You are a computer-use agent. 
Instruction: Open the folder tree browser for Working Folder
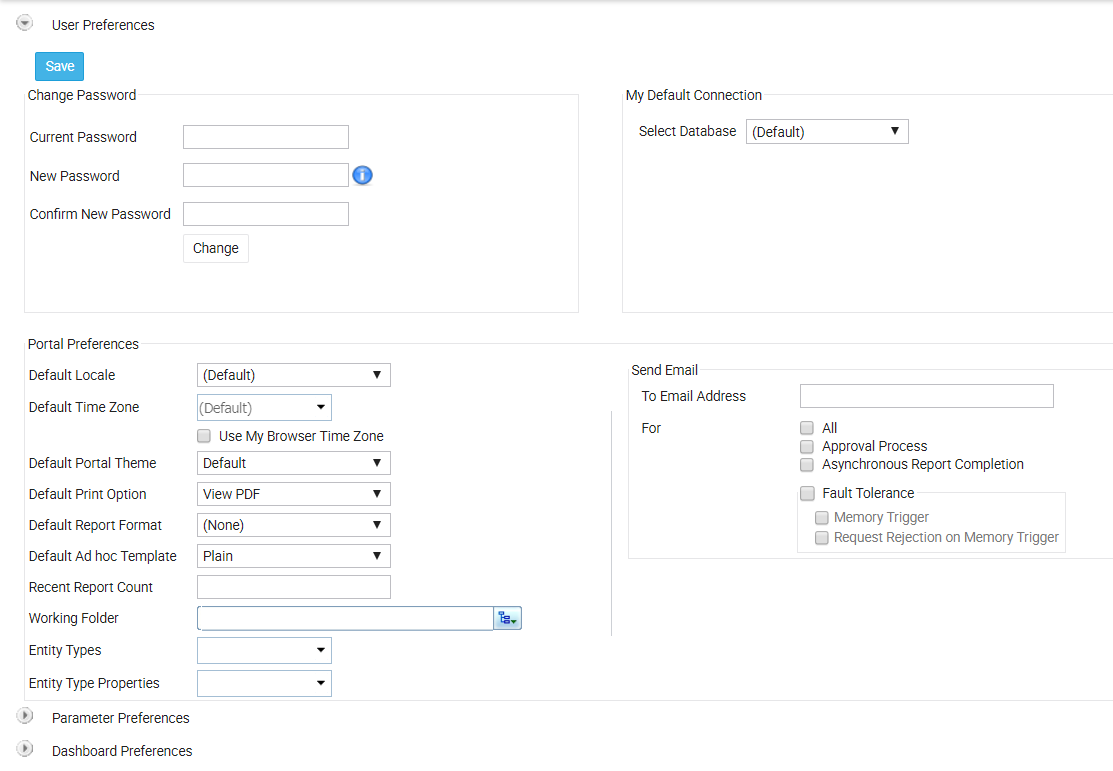click(508, 618)
